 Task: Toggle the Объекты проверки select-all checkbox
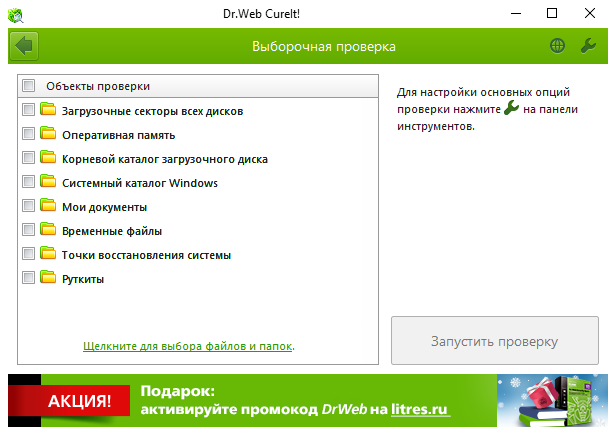pos(28,85)
